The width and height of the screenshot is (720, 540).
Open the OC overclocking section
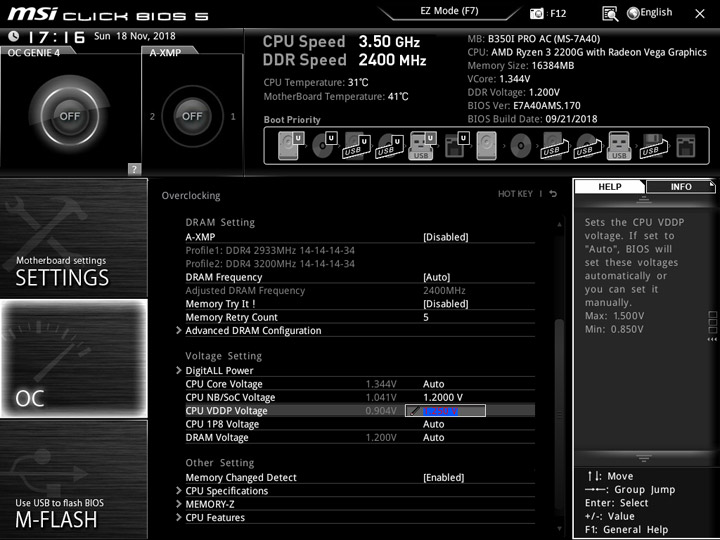click(74, 359)
